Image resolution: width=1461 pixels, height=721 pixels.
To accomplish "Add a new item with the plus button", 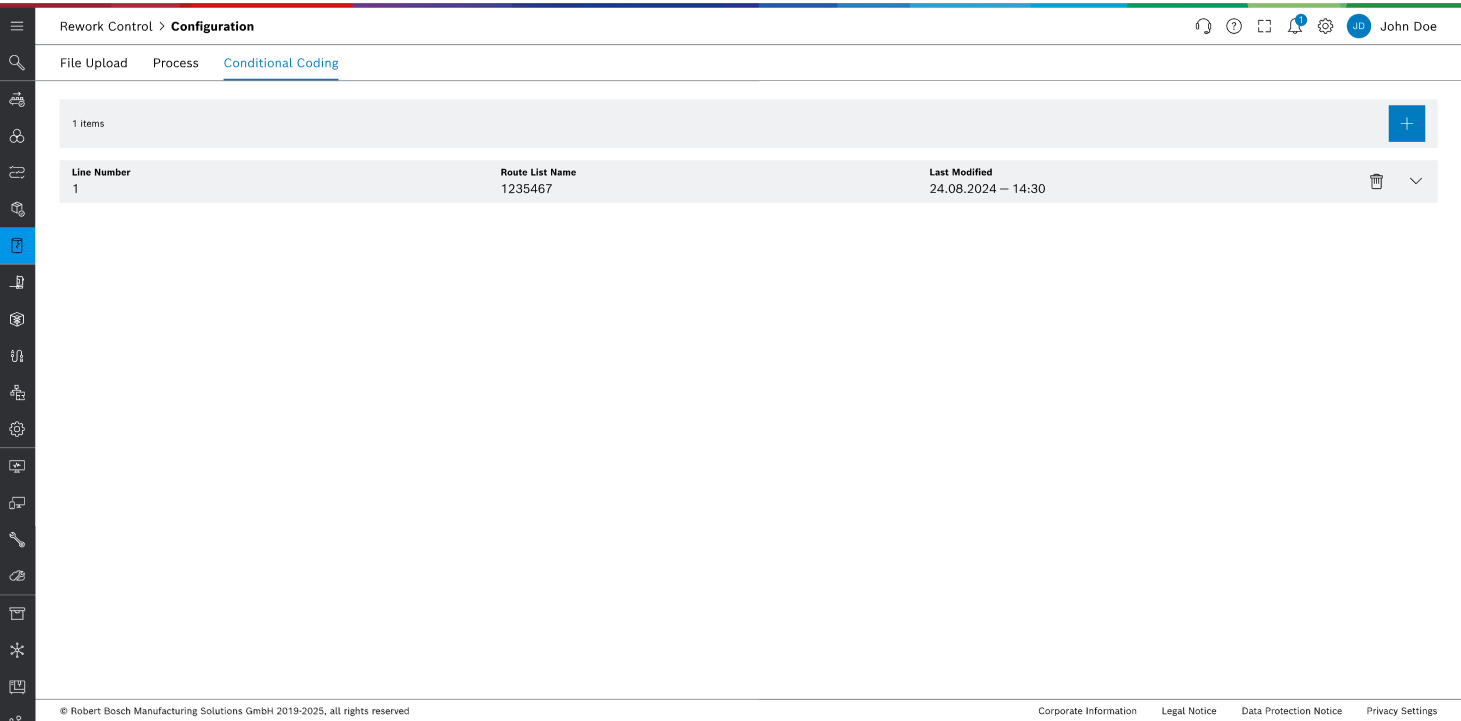I will click(x=1406, y=123).
